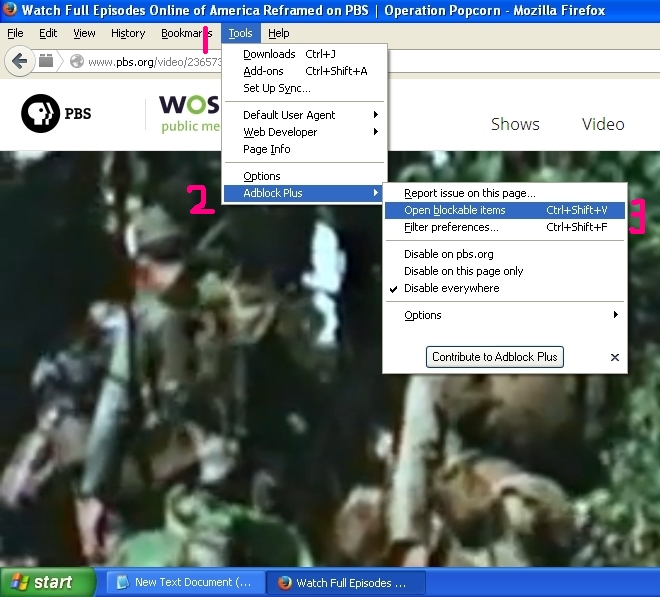This screenshot has height=597, width=660.
Task: Click the WOSU public media logo
Action: 189,114
